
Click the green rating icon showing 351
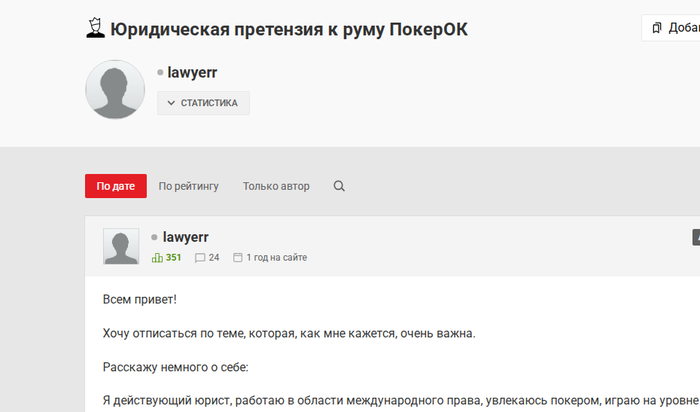[x=157, y=258]
